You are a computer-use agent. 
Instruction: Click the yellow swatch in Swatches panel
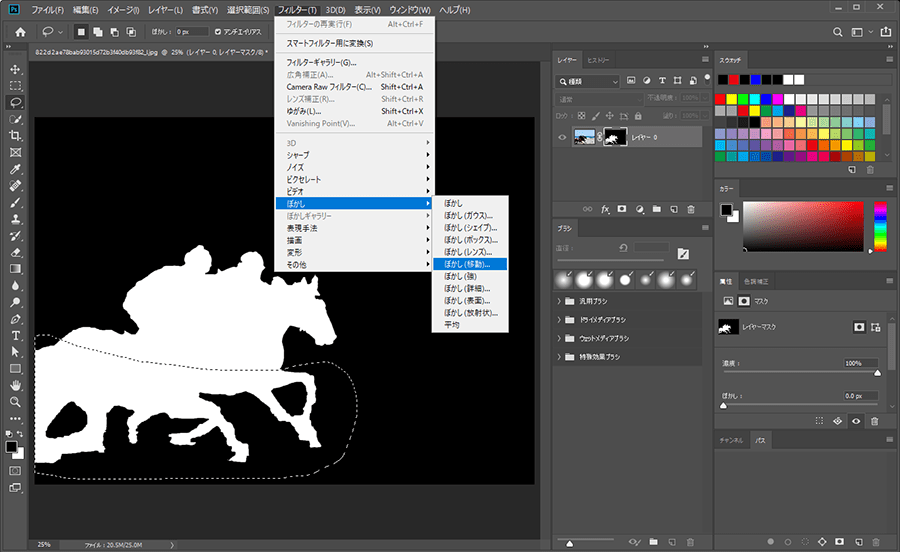pyautogui.click(x=734, y=98)
